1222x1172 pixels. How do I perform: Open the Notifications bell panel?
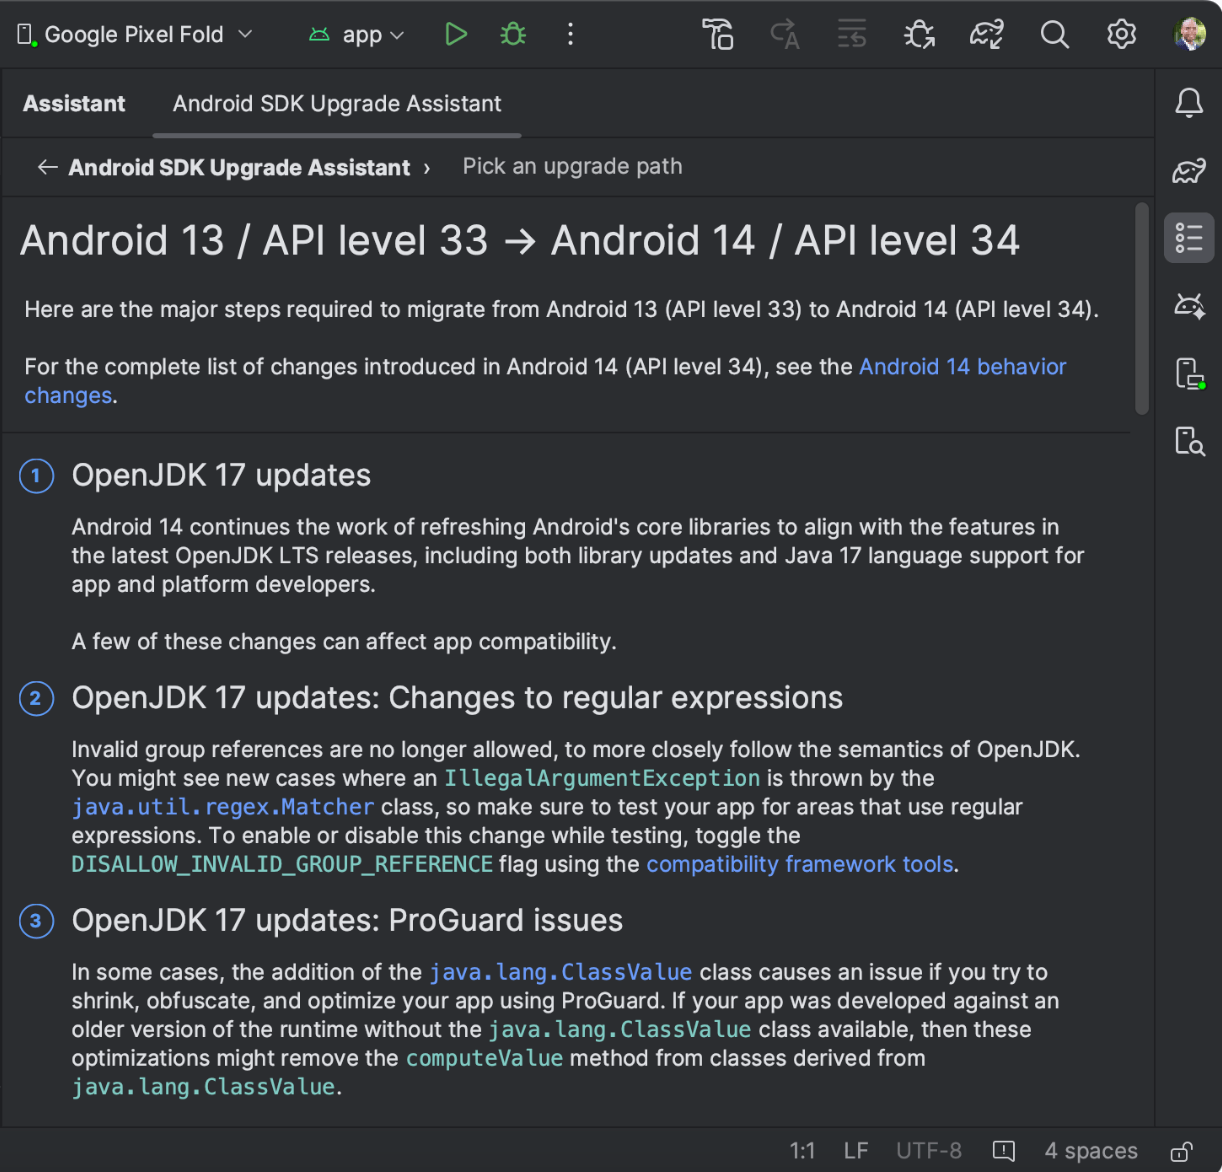coord(1189,103)
